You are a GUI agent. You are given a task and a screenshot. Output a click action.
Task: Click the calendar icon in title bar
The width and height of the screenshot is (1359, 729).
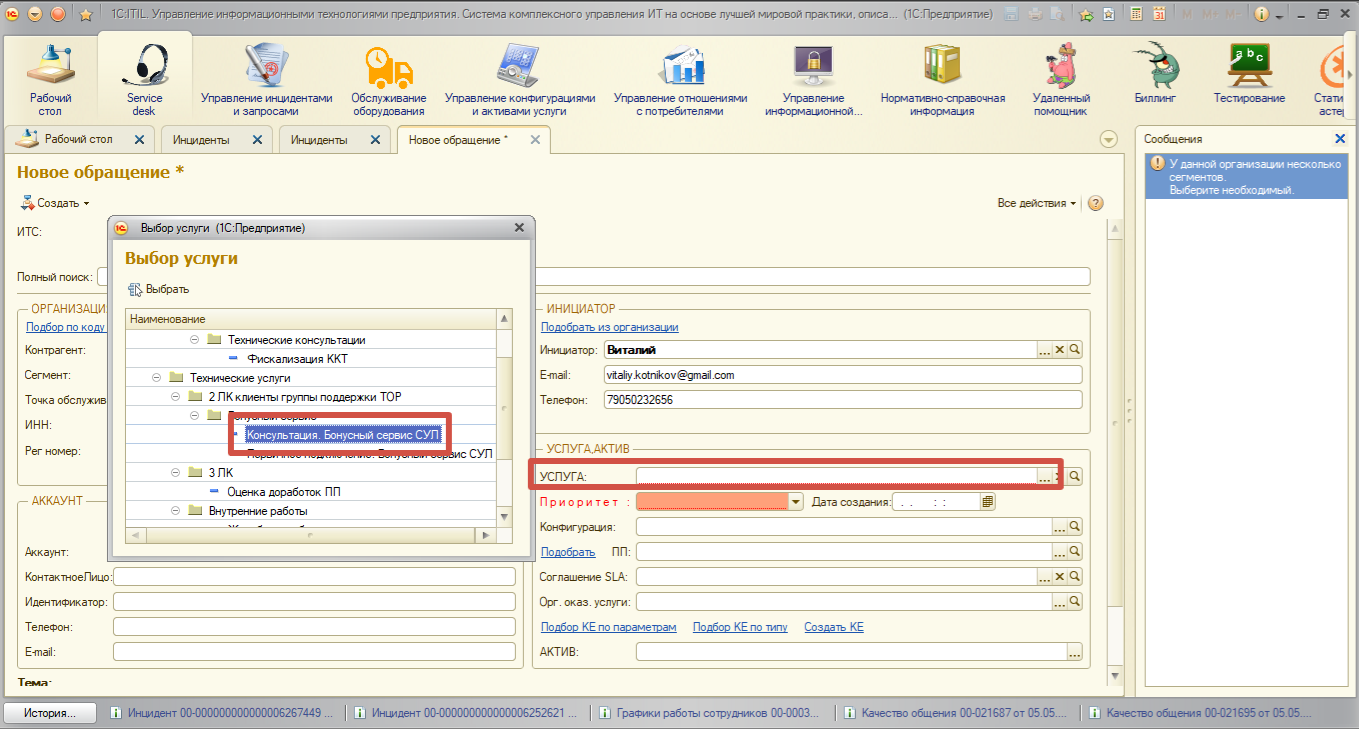point(1159,14)
